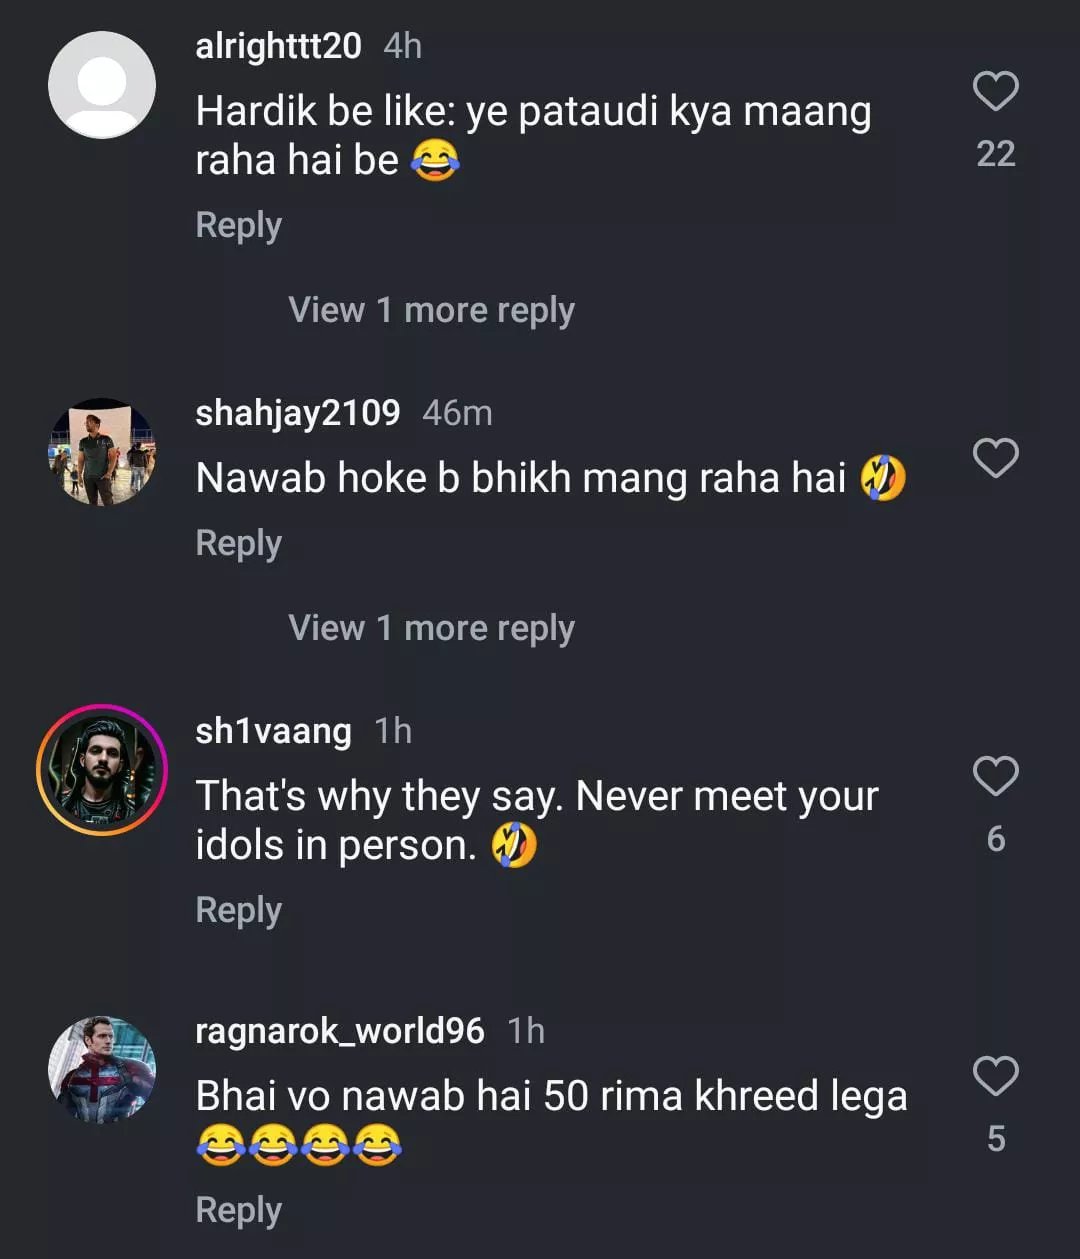
Task: Tap the 22 likes count
Action: pos(995,154)
